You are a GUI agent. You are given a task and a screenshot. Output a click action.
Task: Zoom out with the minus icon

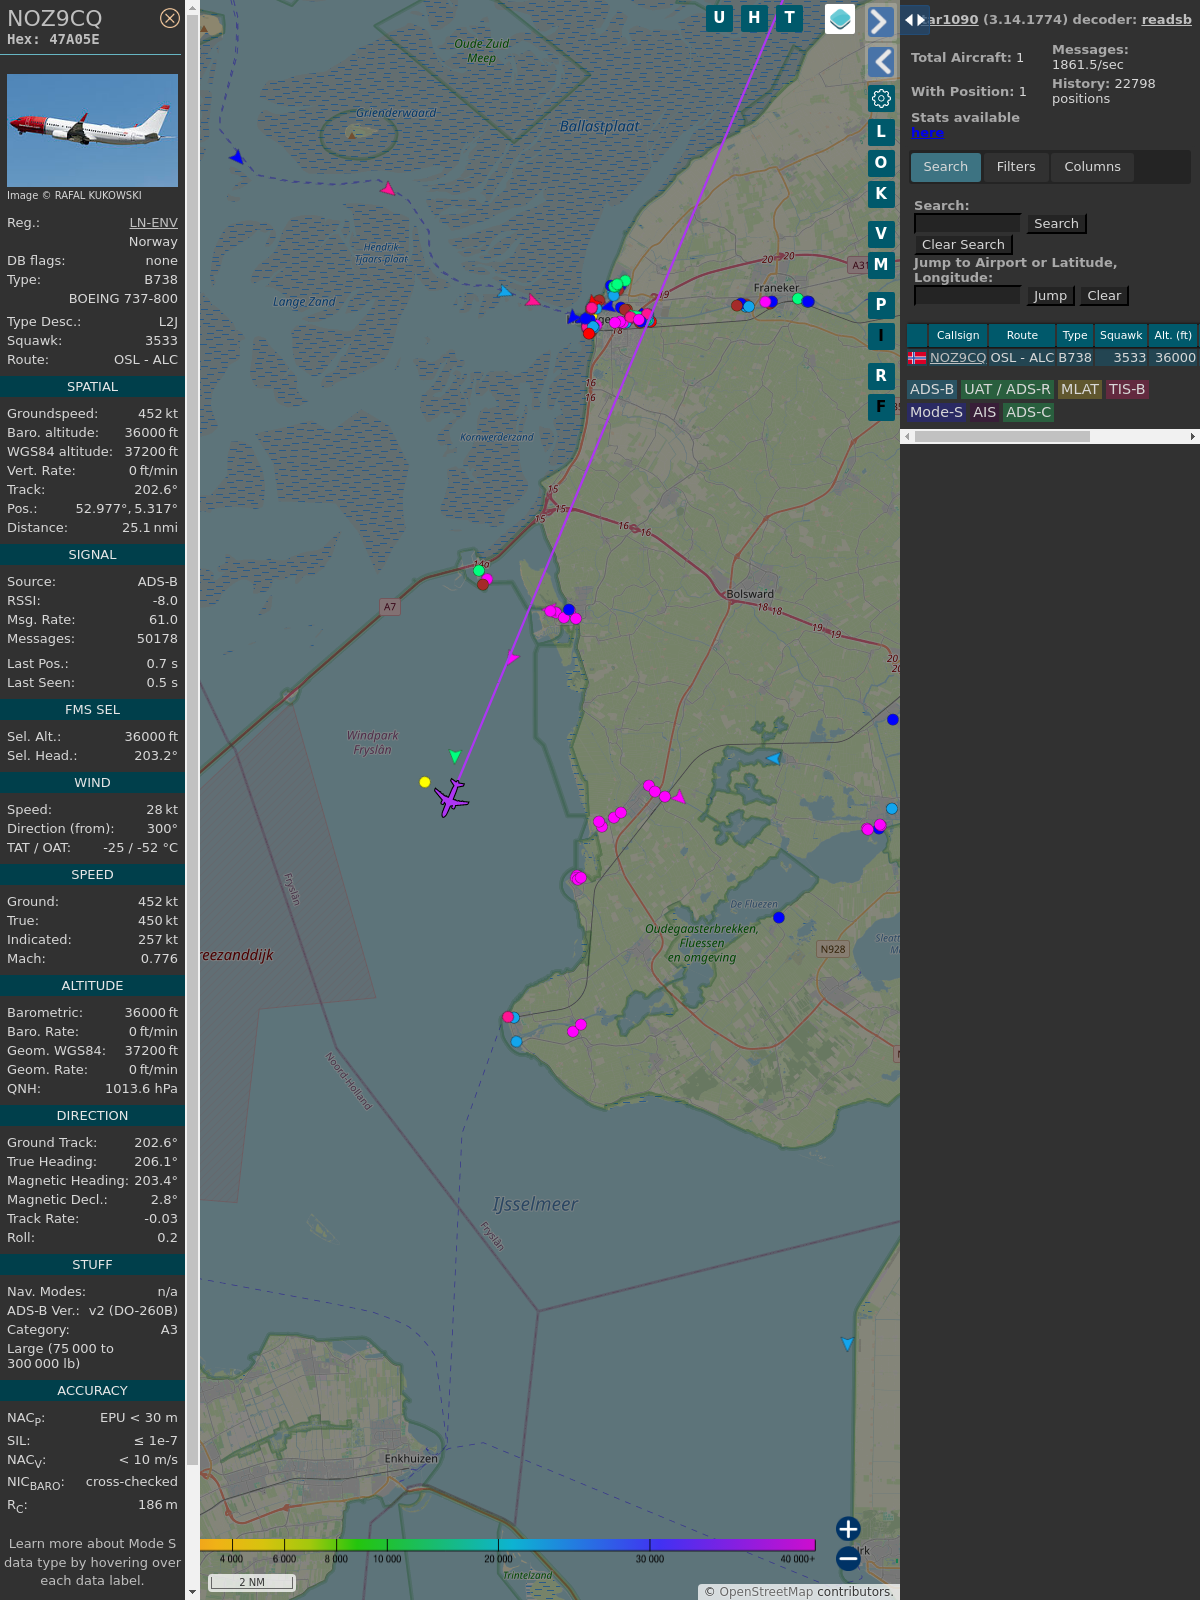848,1558
